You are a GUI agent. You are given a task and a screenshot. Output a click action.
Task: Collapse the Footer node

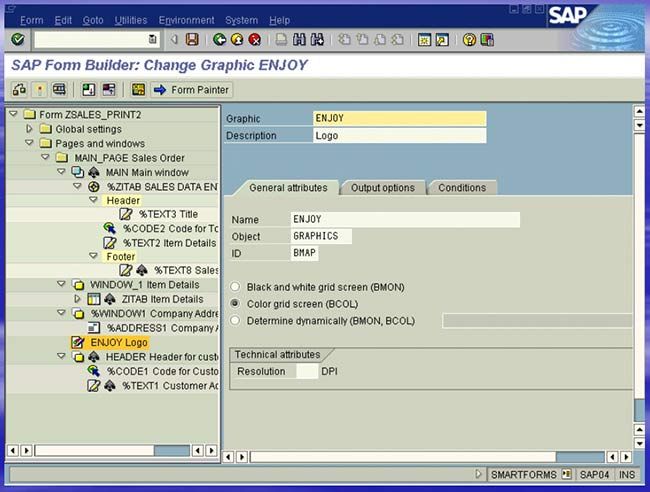pyautogui.click(x=93, y=256)
